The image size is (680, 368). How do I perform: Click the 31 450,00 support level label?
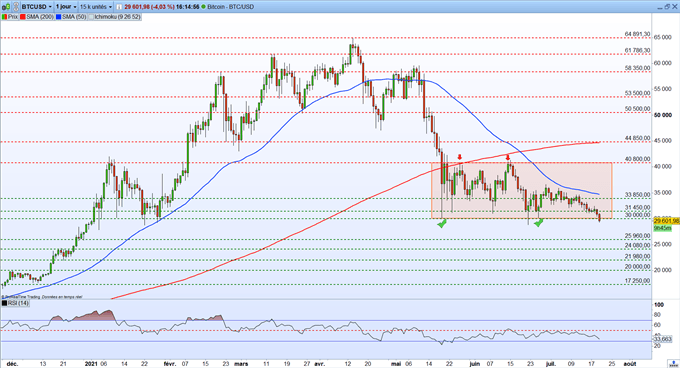point(638,208)
